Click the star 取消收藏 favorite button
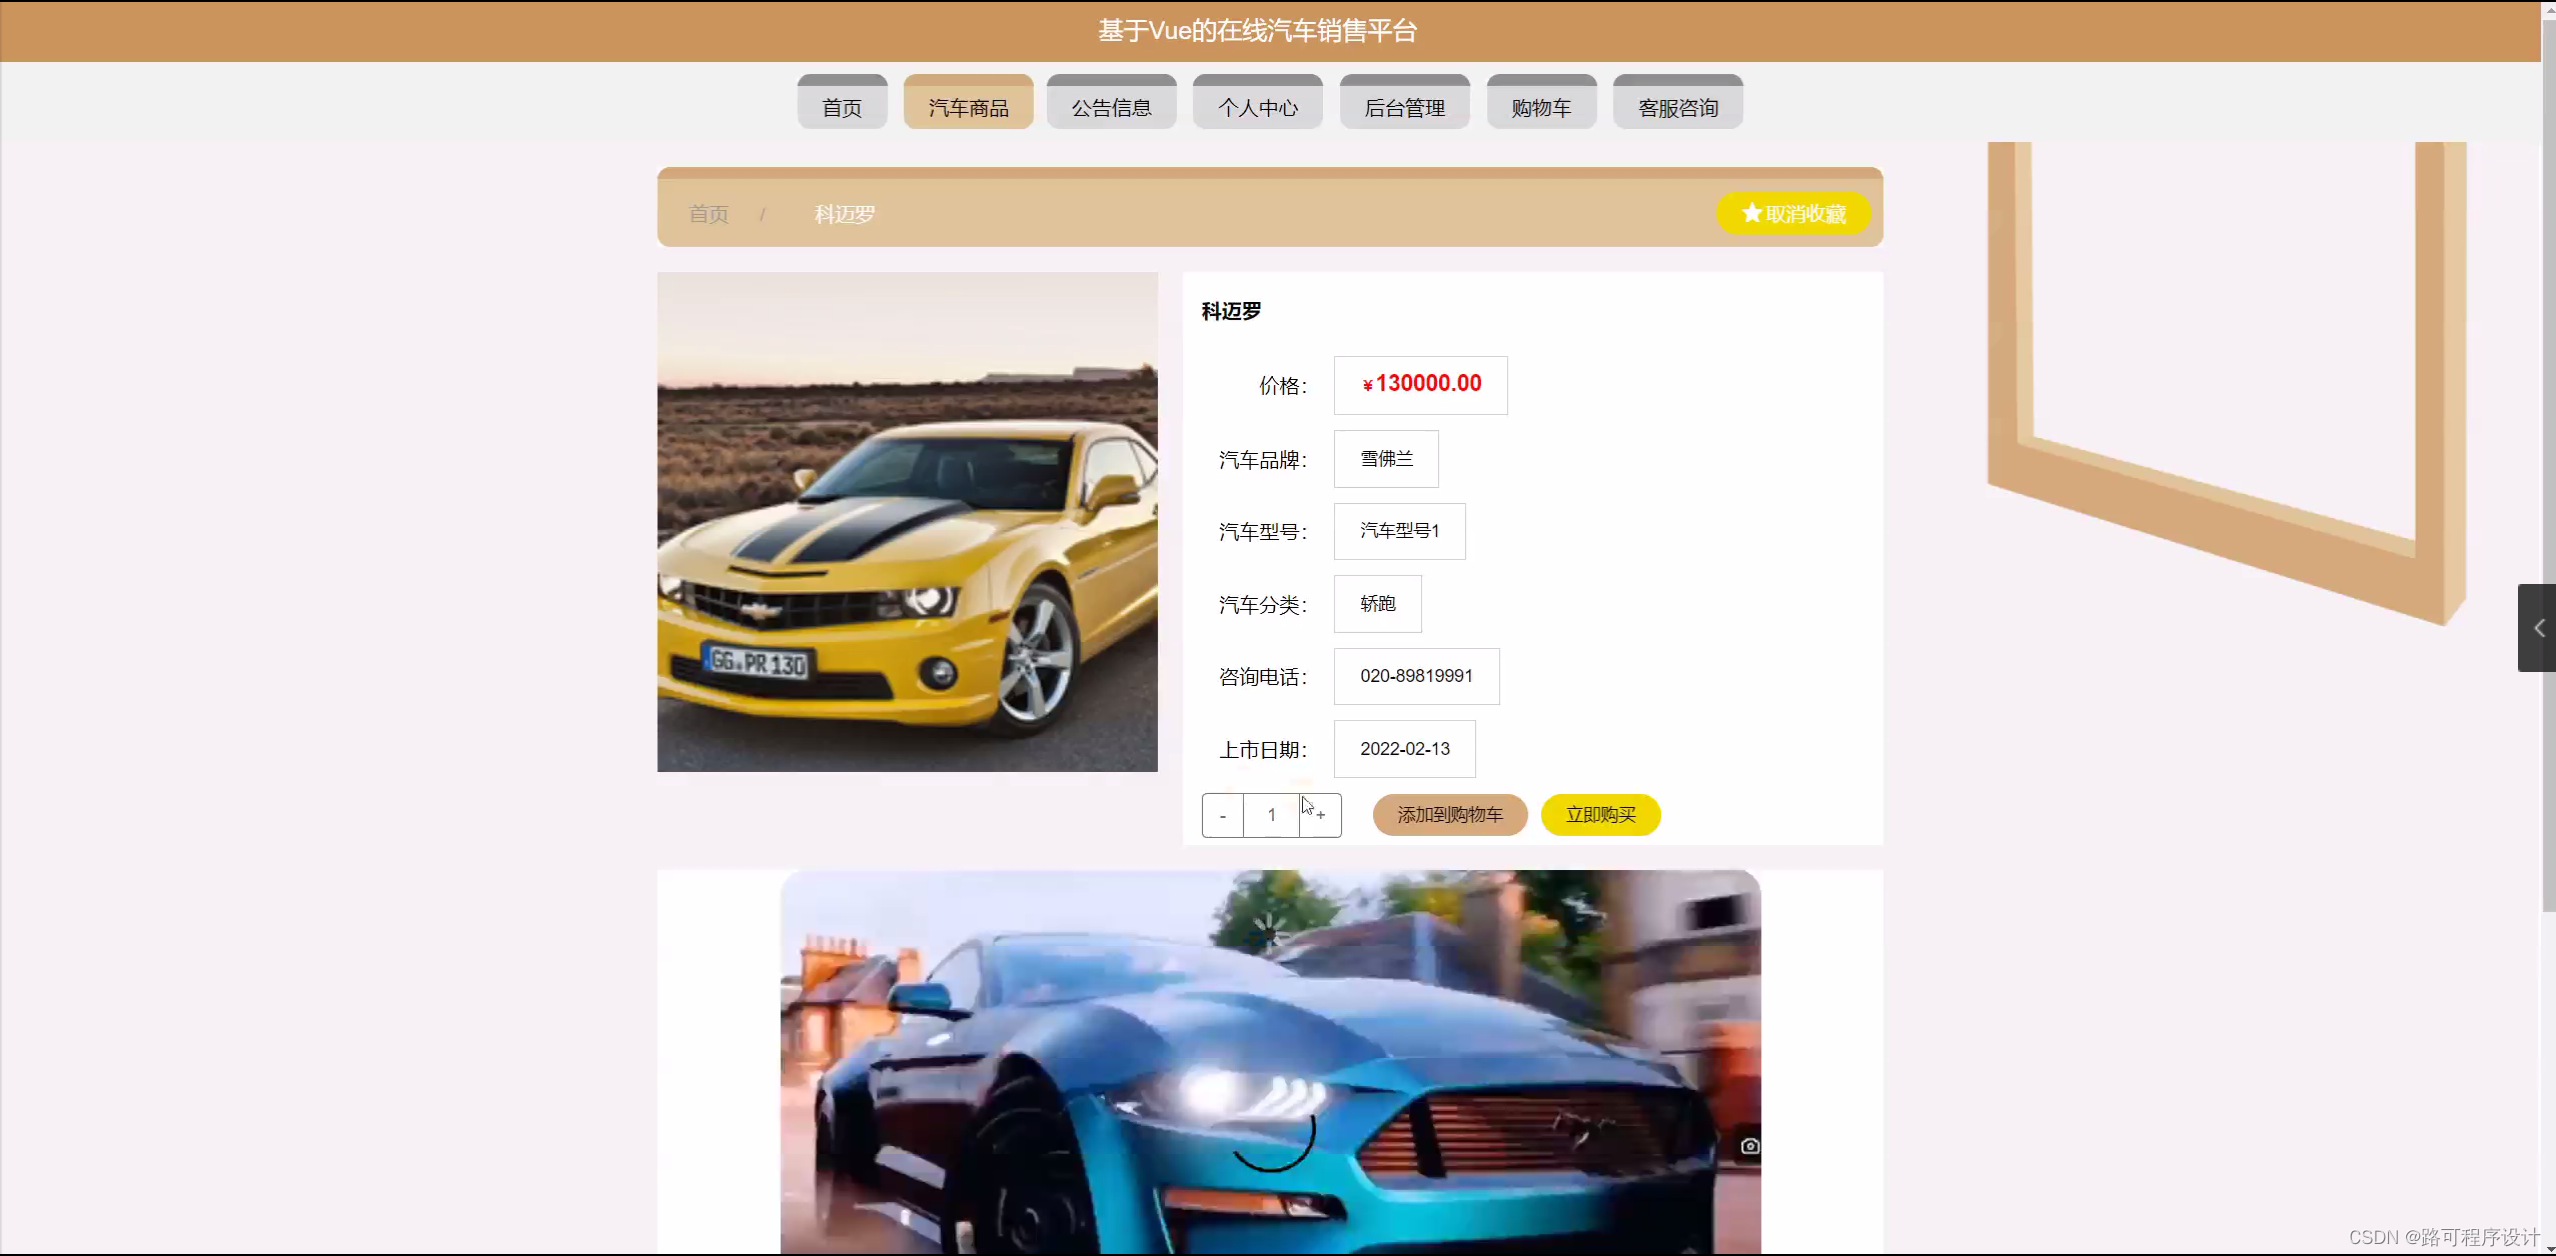 (x=1793, y=213)
